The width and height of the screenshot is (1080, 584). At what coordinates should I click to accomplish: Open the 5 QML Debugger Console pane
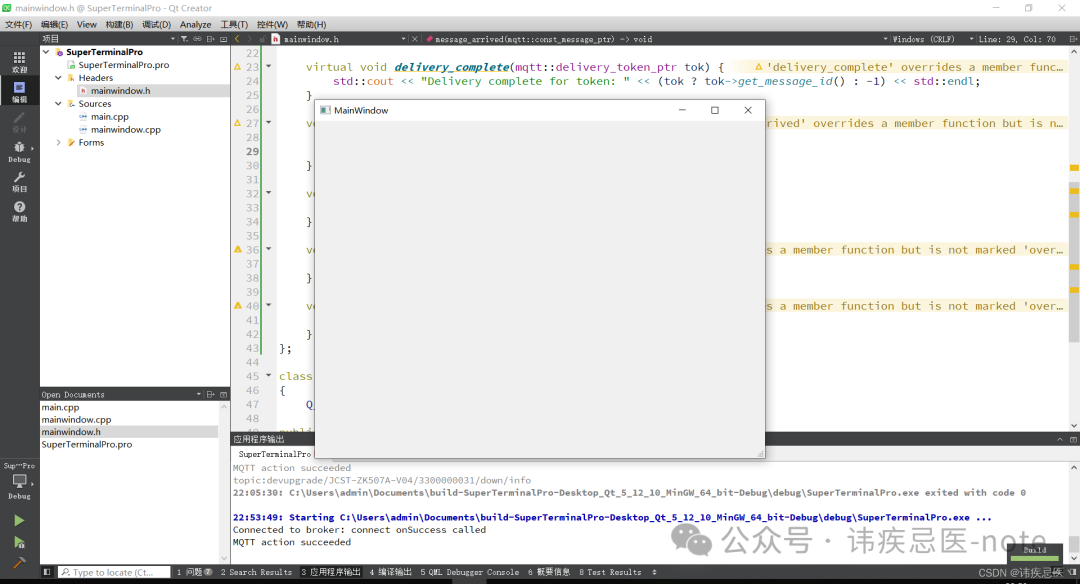(470, 572)
